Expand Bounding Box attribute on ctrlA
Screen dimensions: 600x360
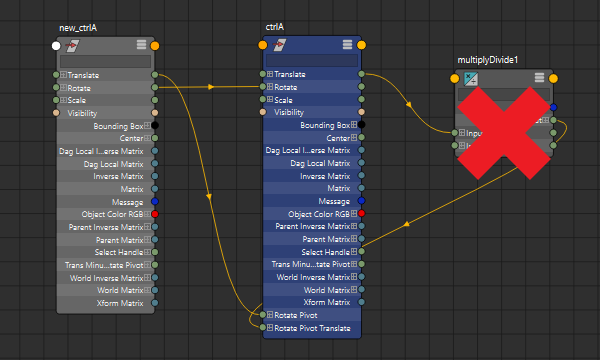[x=354, y=125]
